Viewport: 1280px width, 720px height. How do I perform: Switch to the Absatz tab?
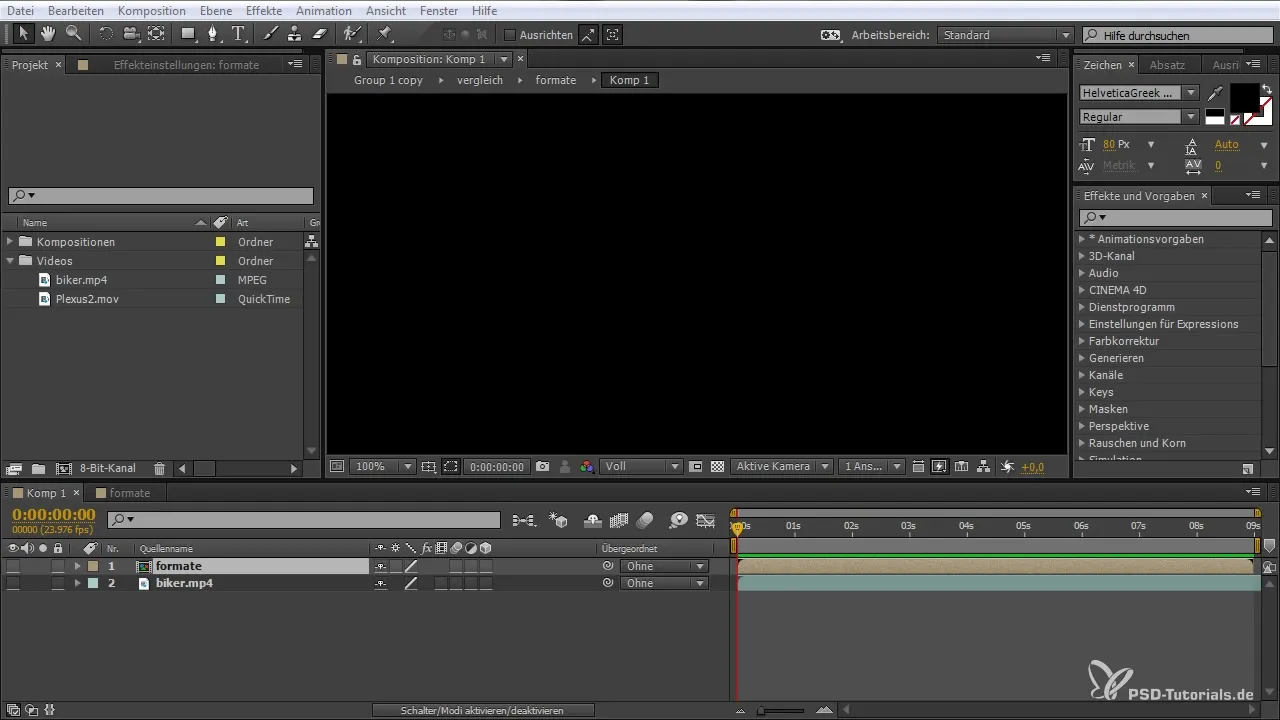point(1167,65)
